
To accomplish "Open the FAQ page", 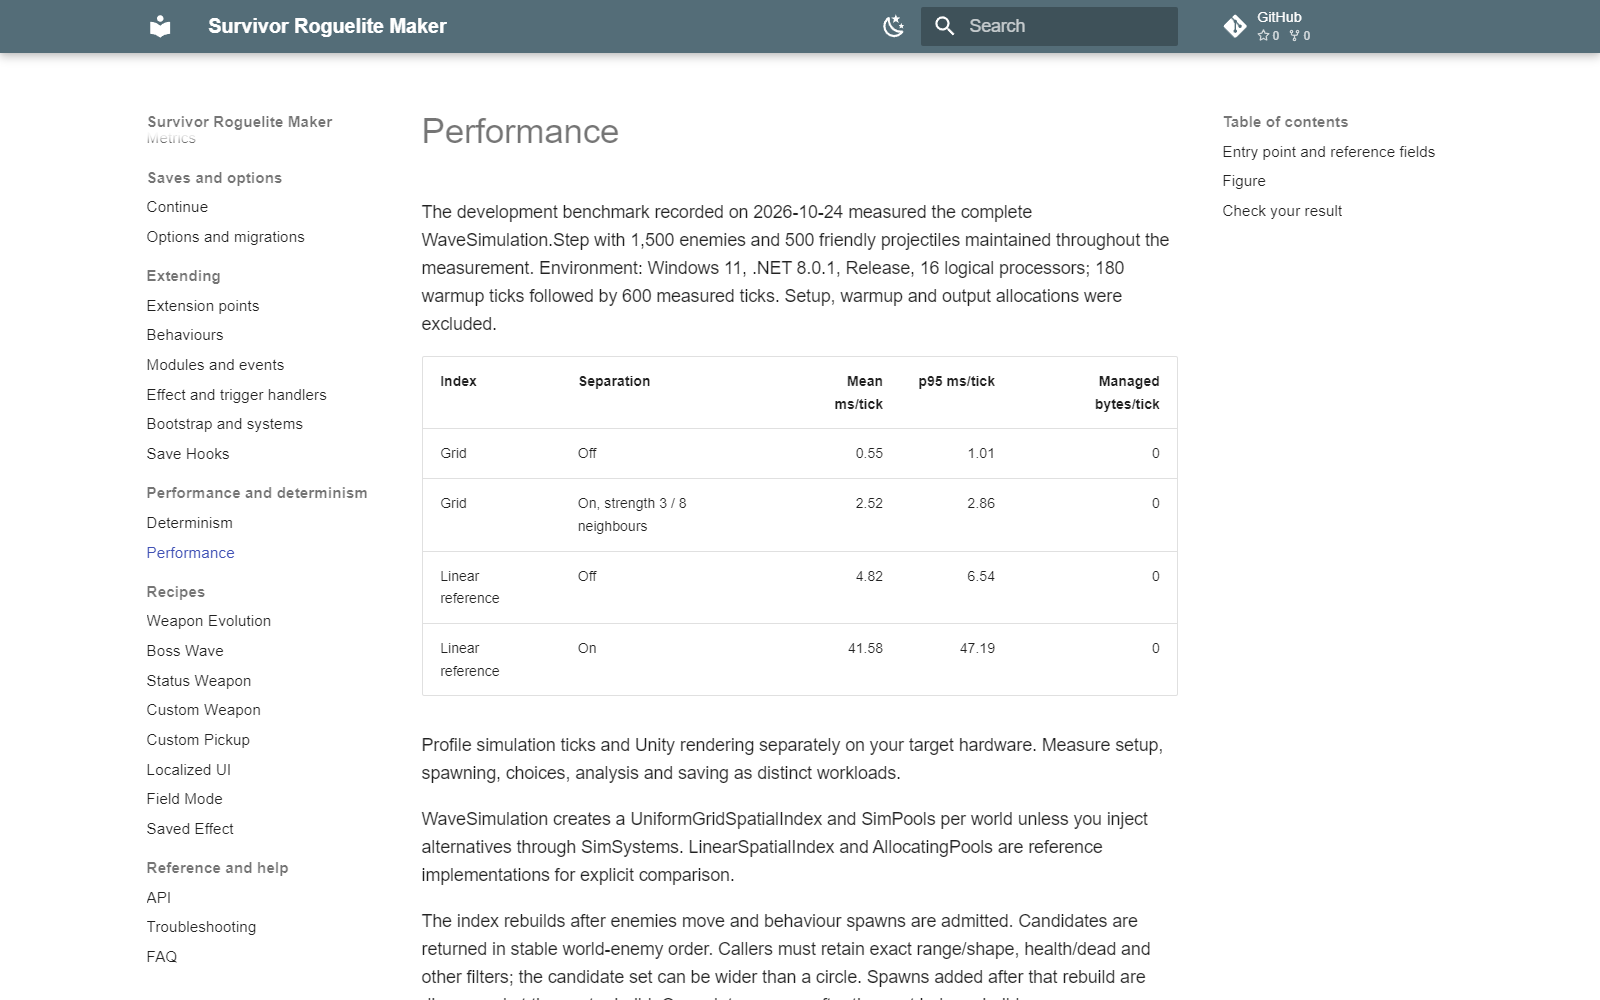I will [x=162, y=957].
